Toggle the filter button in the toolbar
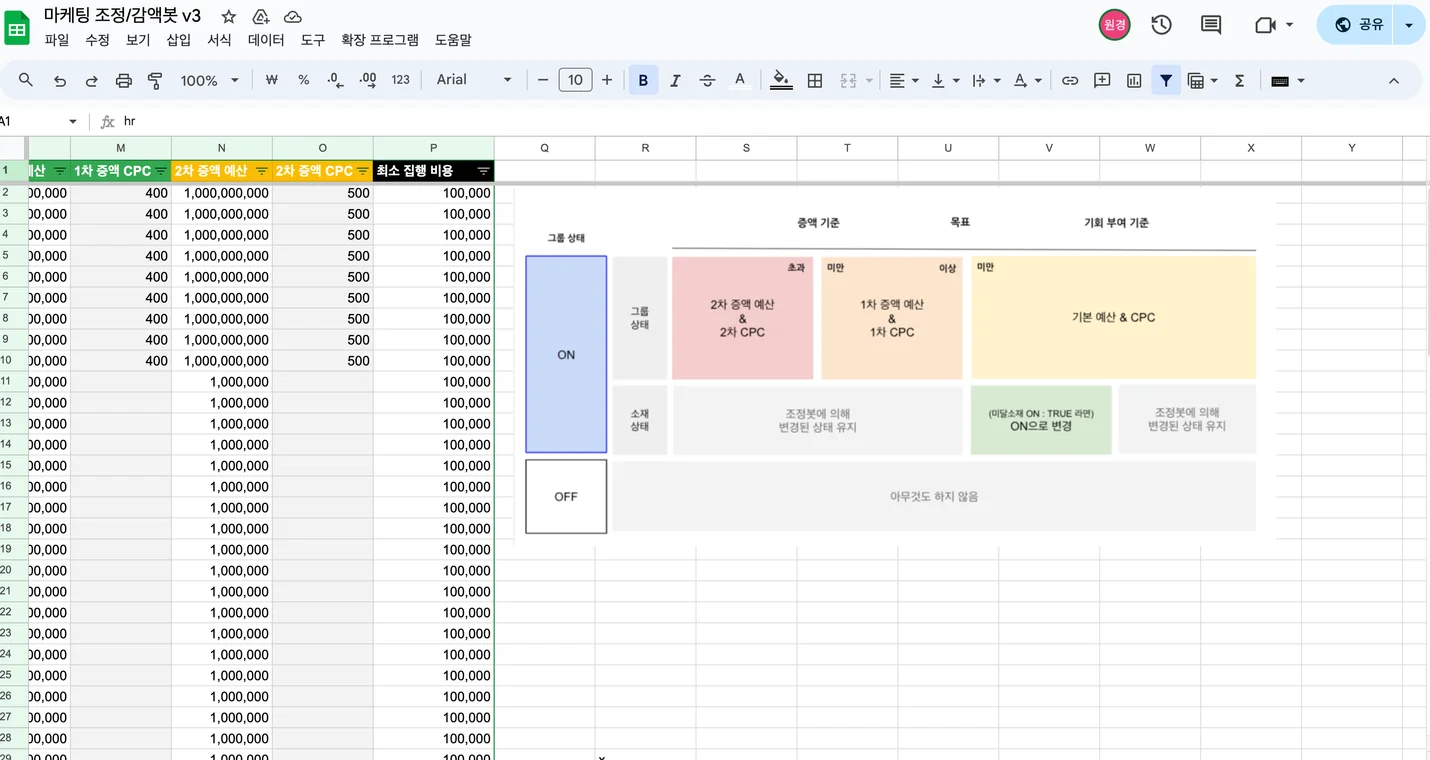1430x760 pixels. tap(1166, 80)
